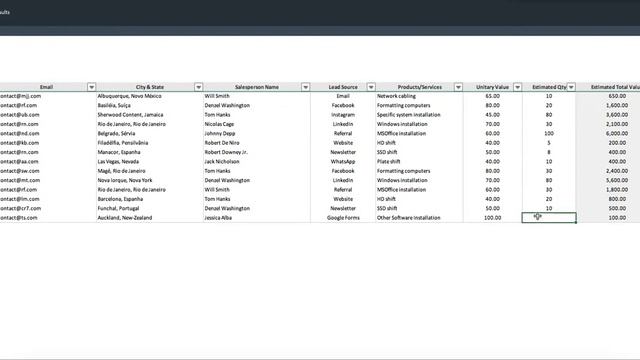The height and width of the screenshot is (360, 640).
Task: Select the Lead Source header cell
Action: (343, 87)
